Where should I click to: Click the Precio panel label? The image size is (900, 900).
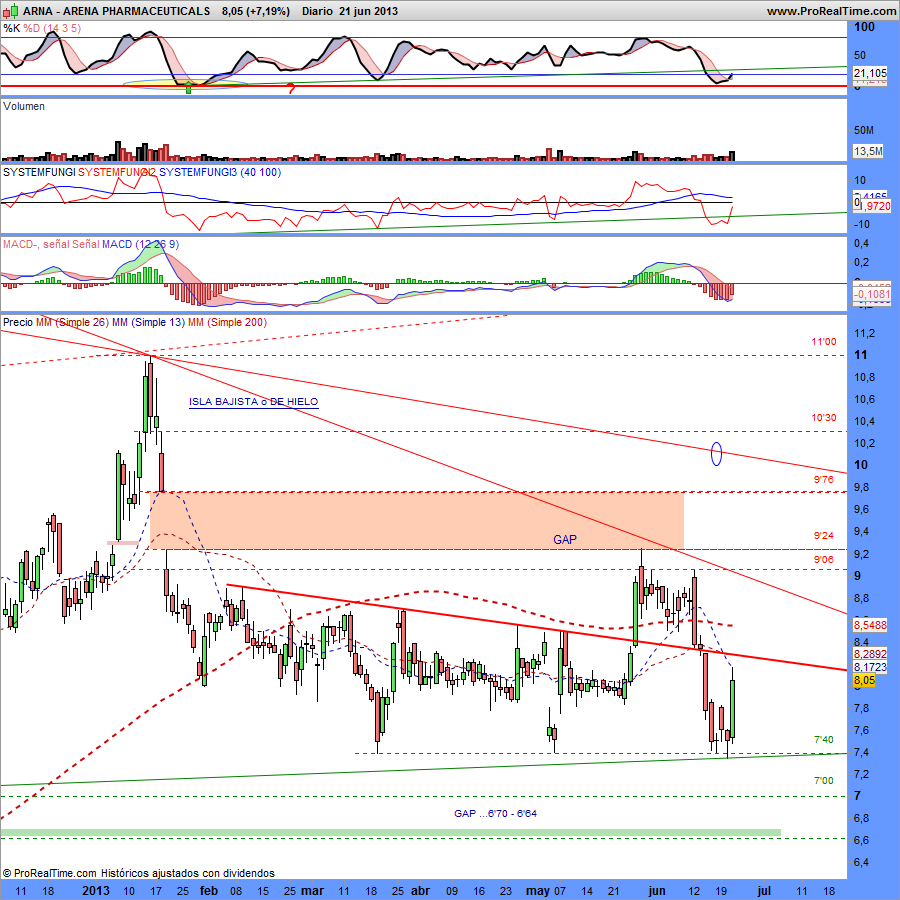point(18,323)
